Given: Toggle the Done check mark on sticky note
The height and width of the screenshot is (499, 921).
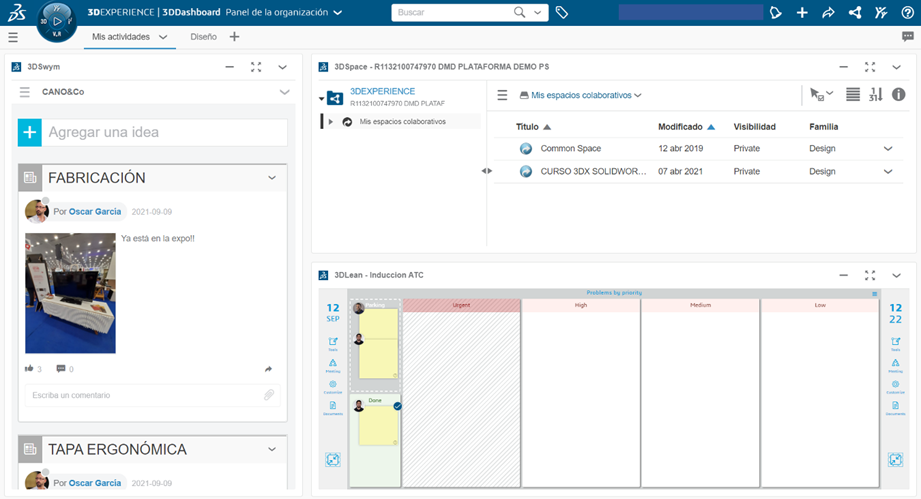Looking at the screenshot, I should click(x=398, y=406).
